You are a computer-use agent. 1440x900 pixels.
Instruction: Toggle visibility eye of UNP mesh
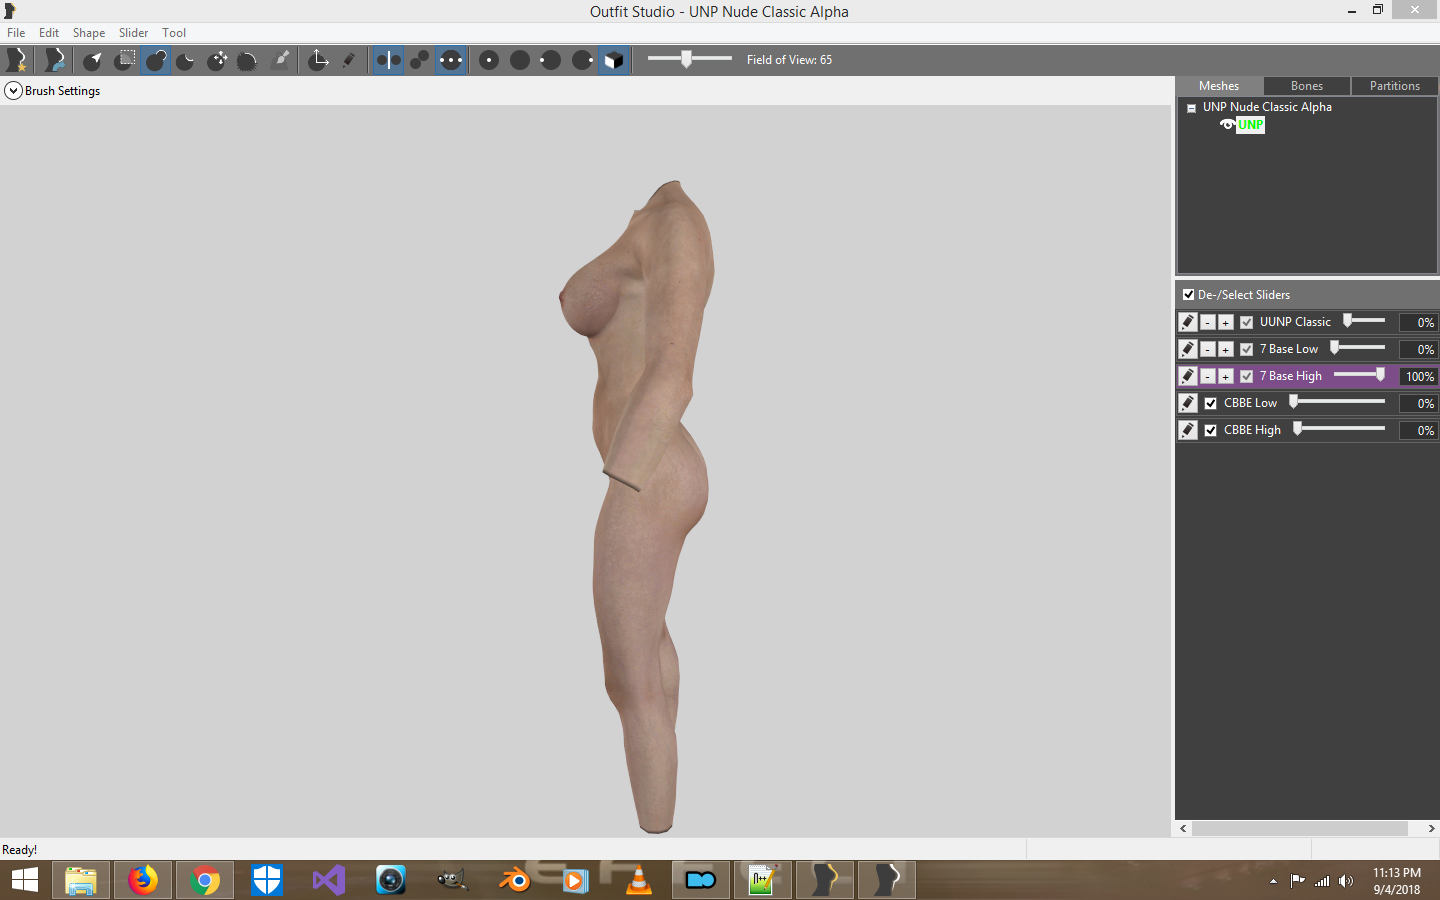click(1227, 125)
